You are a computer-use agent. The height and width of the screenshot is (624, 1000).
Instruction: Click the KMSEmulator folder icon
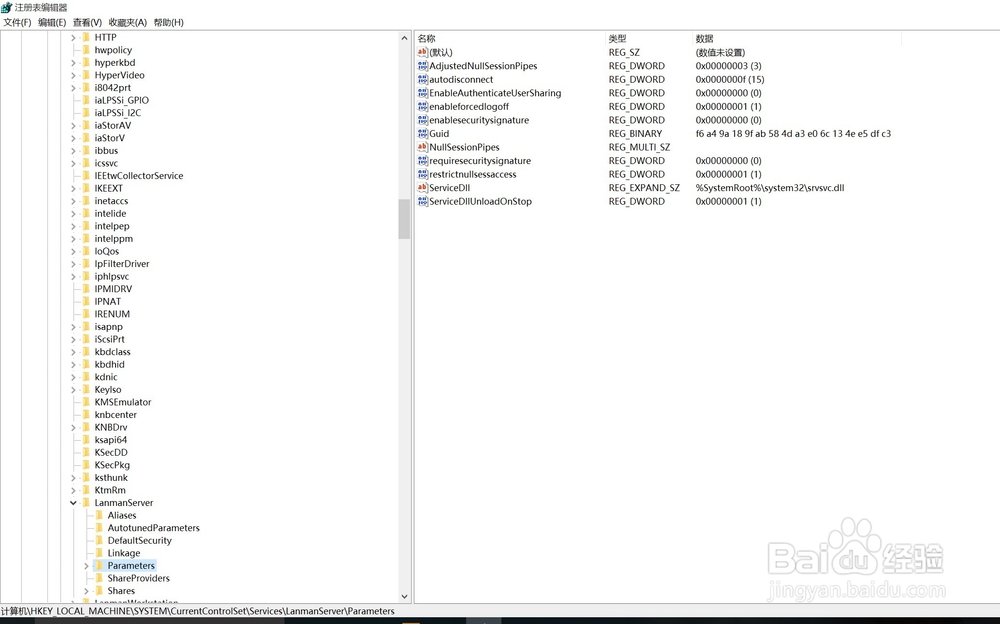coord(87,402)
